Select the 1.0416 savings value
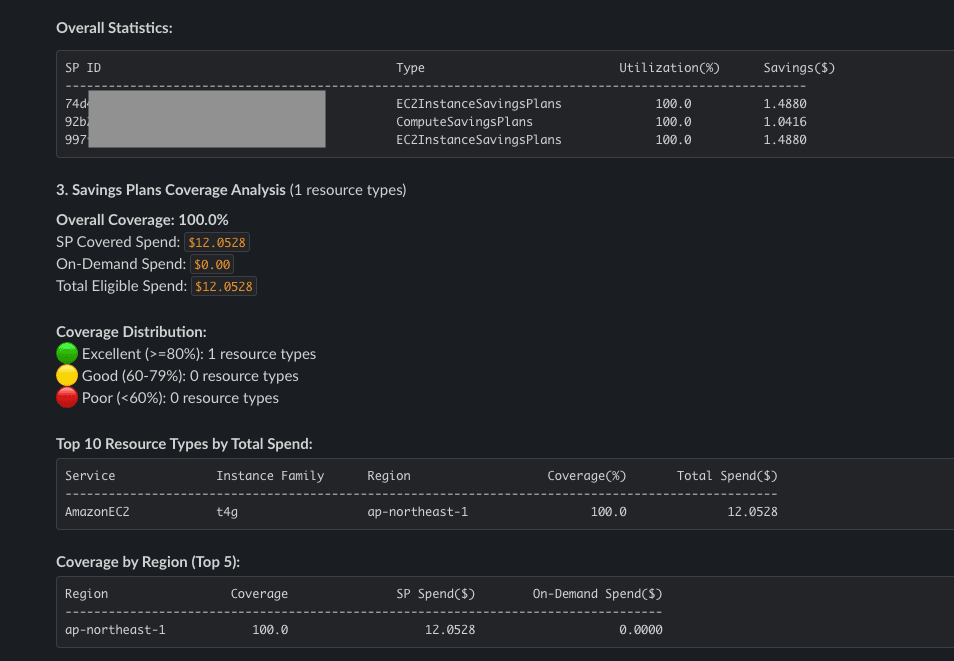 785,122
